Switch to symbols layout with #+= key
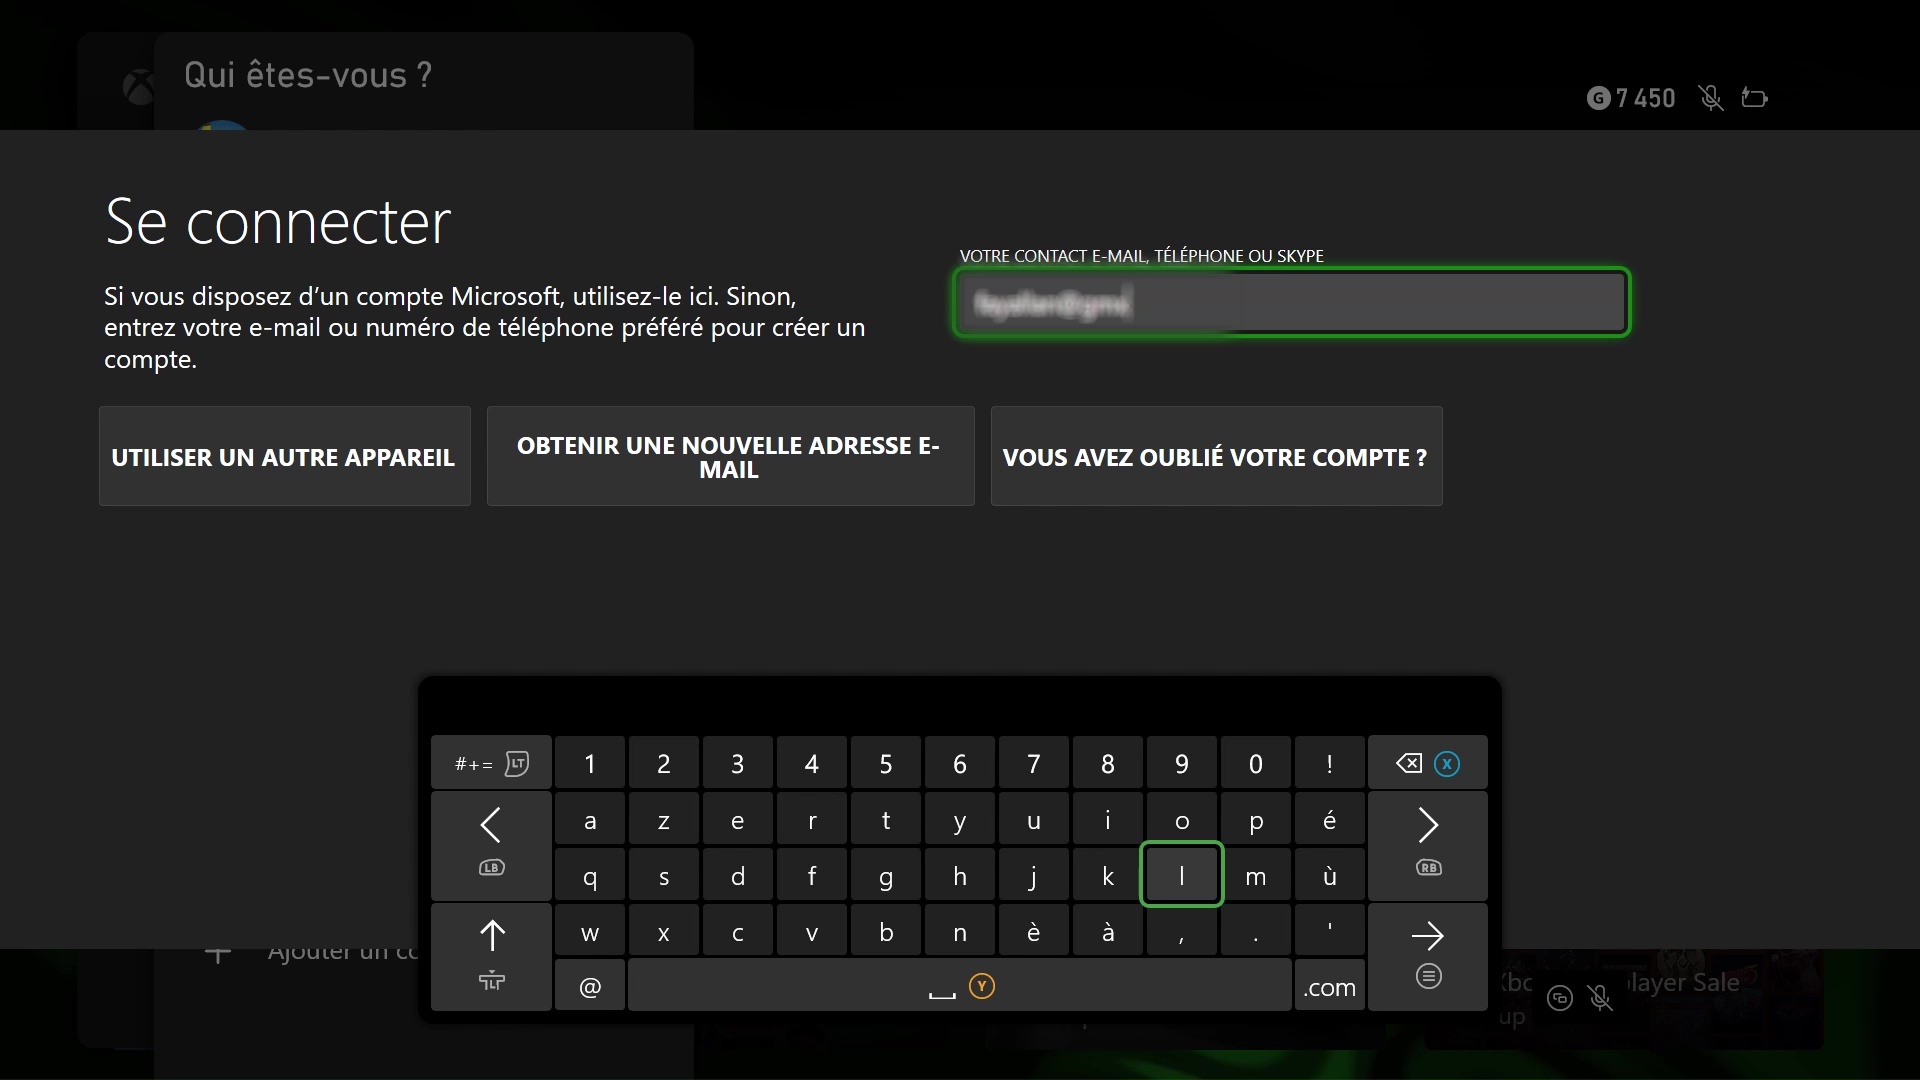This screenshot has width=1920, height=1080. pyautogui.click(x=491, y=764)
